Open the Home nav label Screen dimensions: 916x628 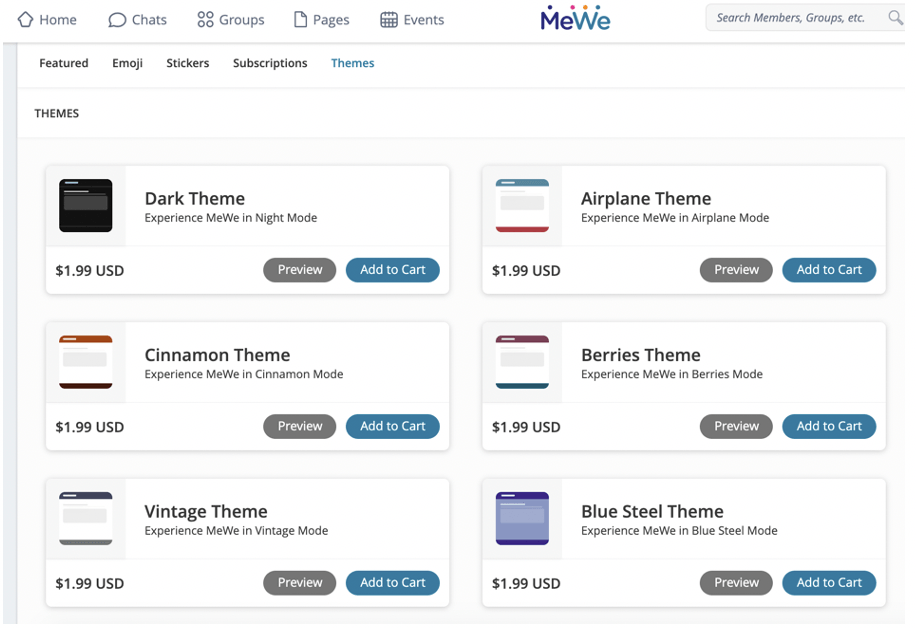pos(58,20)
